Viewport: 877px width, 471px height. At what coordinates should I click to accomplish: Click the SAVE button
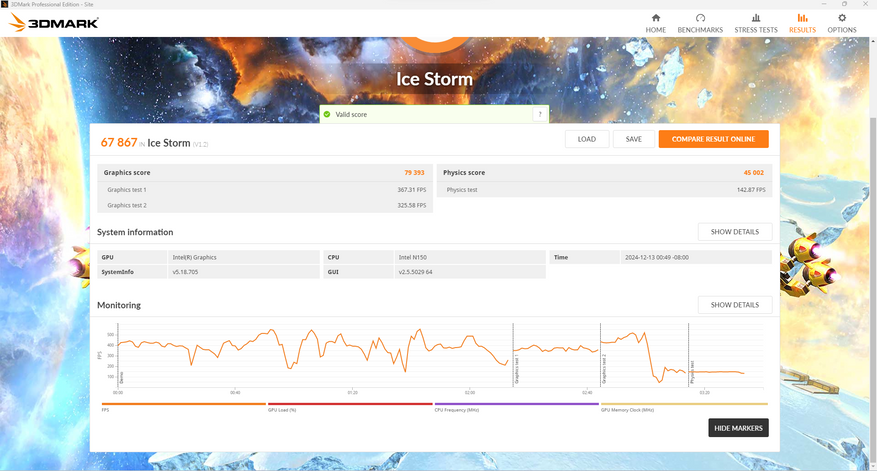[x=634, y=139]
